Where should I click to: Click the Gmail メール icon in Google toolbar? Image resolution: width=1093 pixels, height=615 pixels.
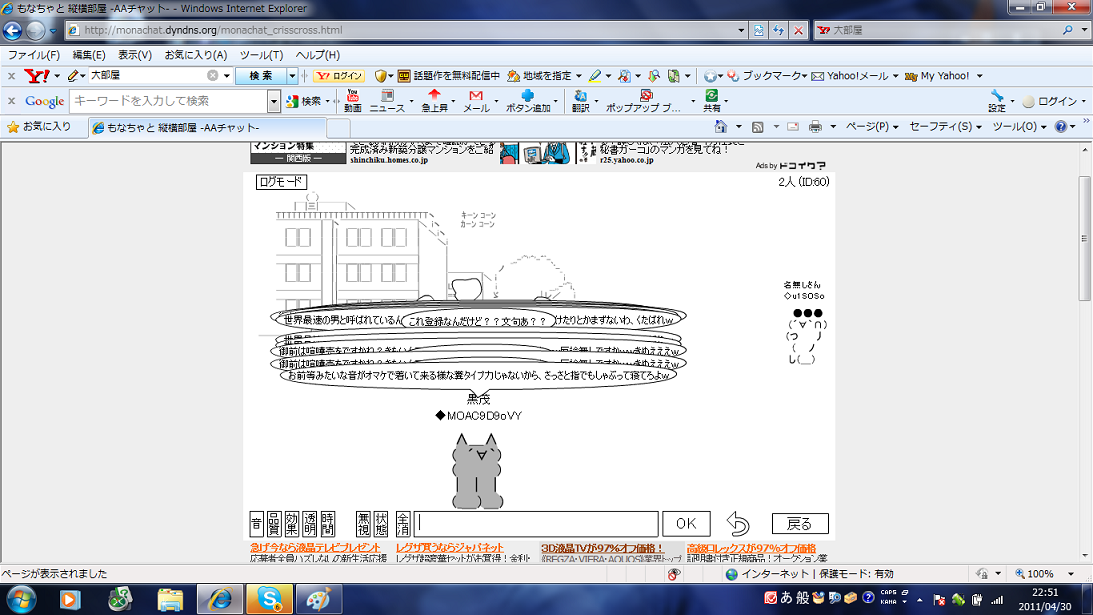(x=476, y=101)
